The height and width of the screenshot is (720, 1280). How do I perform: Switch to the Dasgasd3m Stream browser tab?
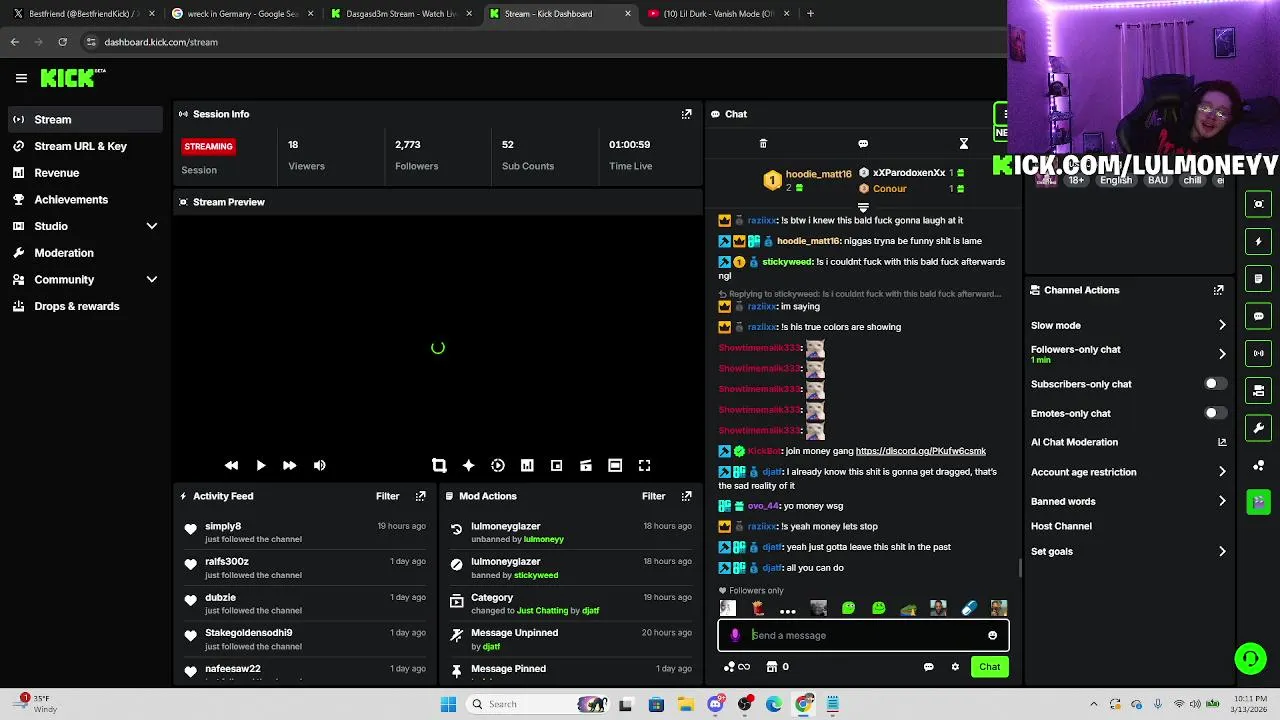coord(401,14)
